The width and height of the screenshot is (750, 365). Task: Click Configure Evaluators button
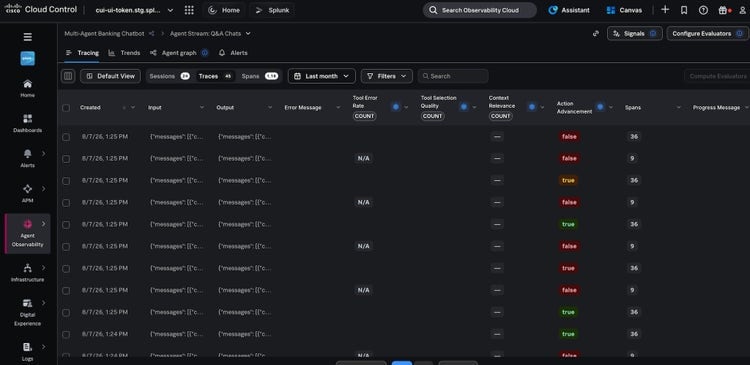tap(707, 33)
